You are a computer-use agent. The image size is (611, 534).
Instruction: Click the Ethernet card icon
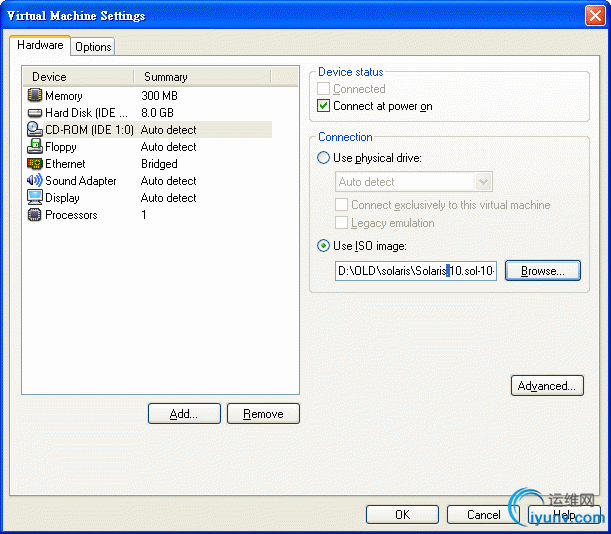(35, 164)
